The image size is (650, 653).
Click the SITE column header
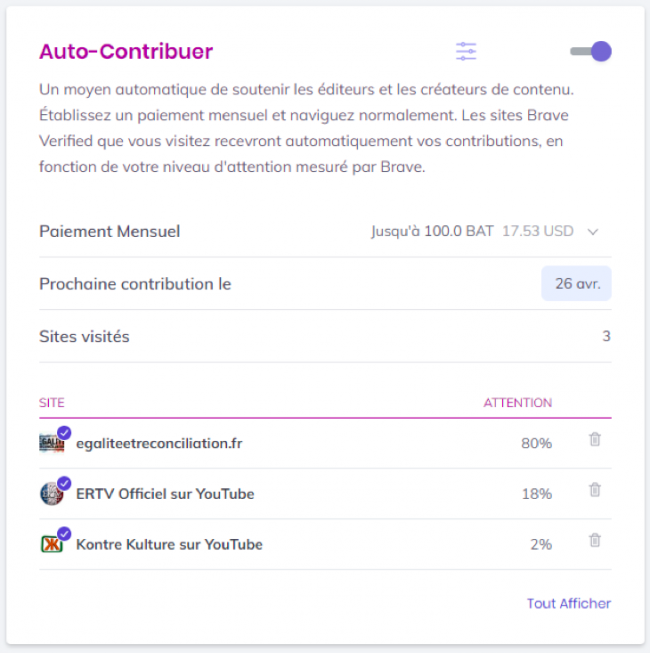[52, 403]
